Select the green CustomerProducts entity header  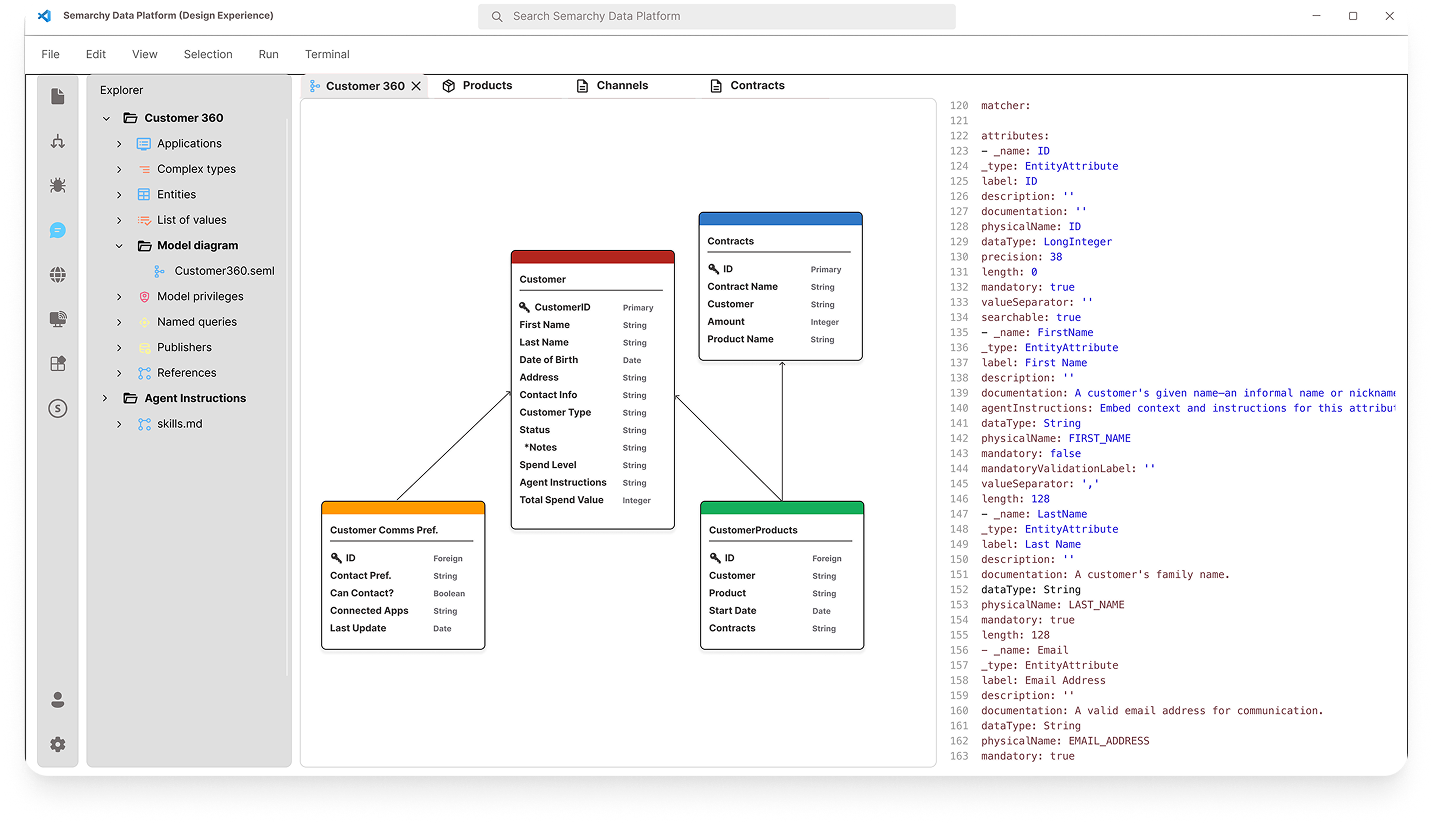(x=782, y=508)
